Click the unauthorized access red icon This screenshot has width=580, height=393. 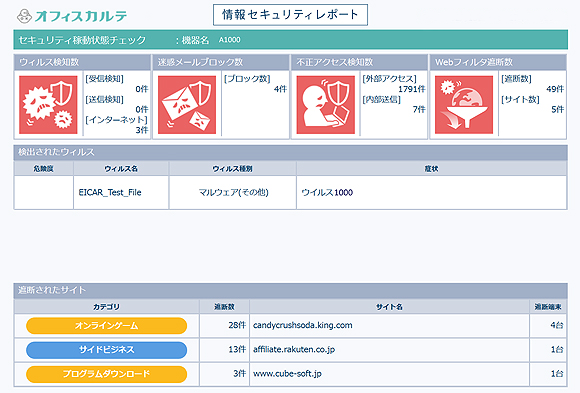[x=326, y=105]
